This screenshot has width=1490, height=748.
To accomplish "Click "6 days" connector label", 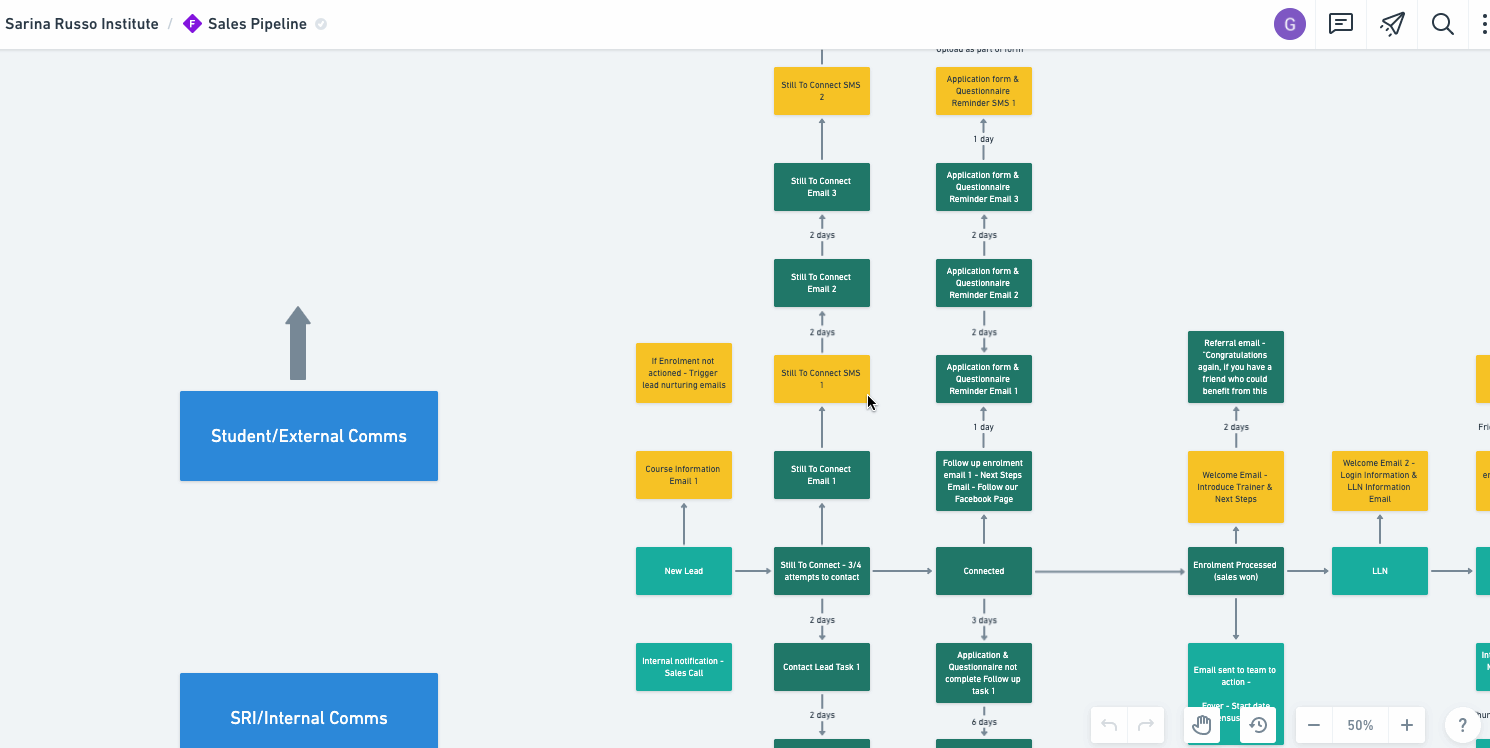I will click(984, 722).
